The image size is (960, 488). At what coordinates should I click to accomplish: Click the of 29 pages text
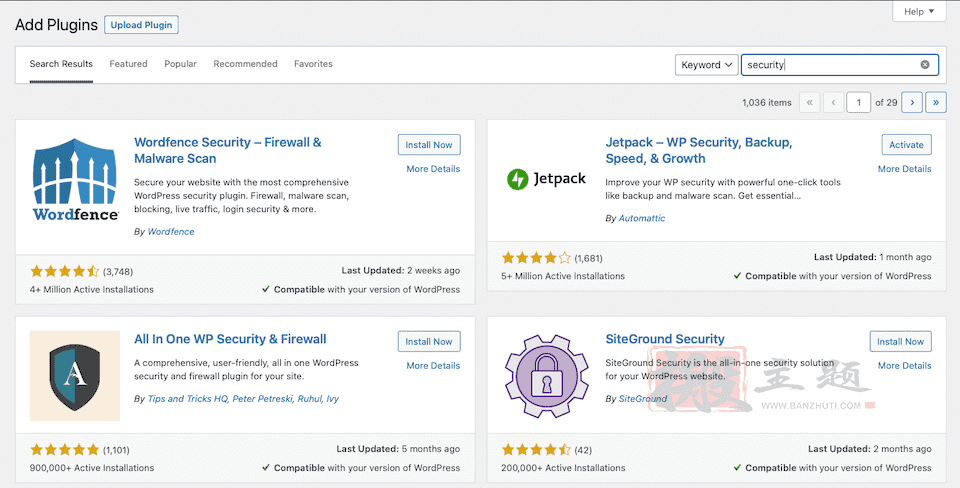(886, 103)
